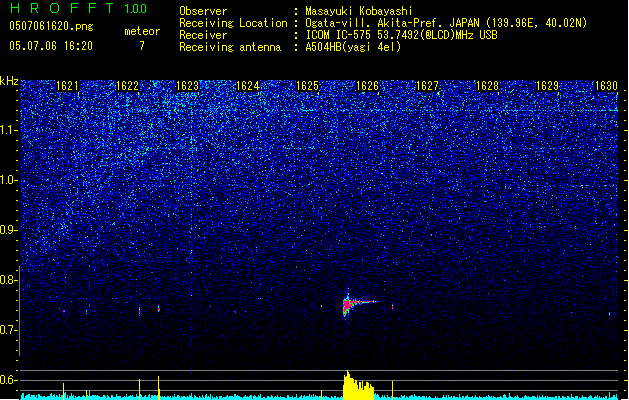Click the 'meteor' label

tap(142, 31)
